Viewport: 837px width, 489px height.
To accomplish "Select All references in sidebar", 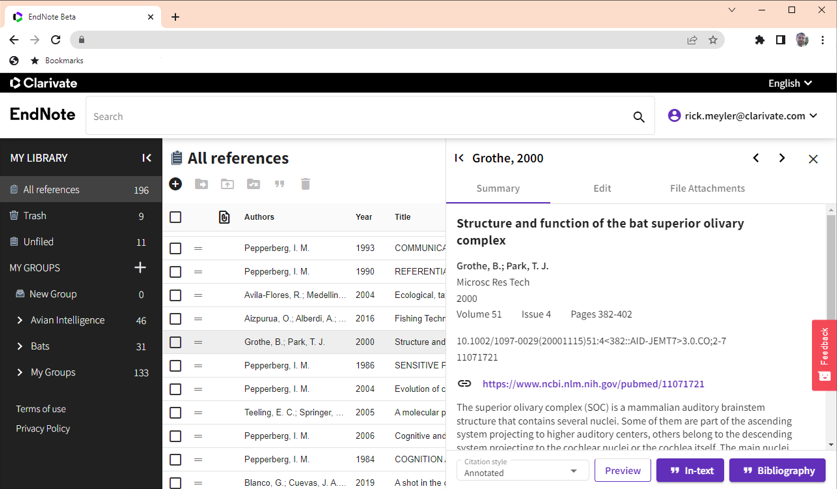I will (x=81, y=190).
